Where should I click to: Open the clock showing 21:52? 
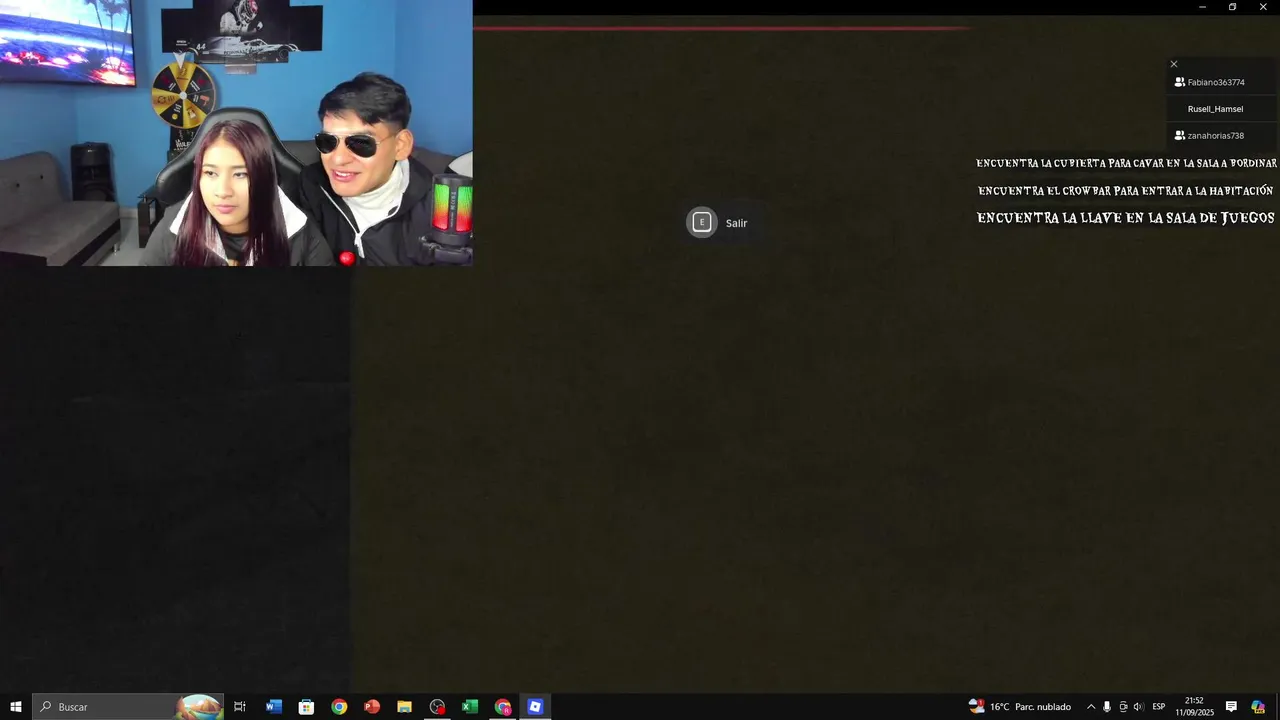pos(1194,707)
